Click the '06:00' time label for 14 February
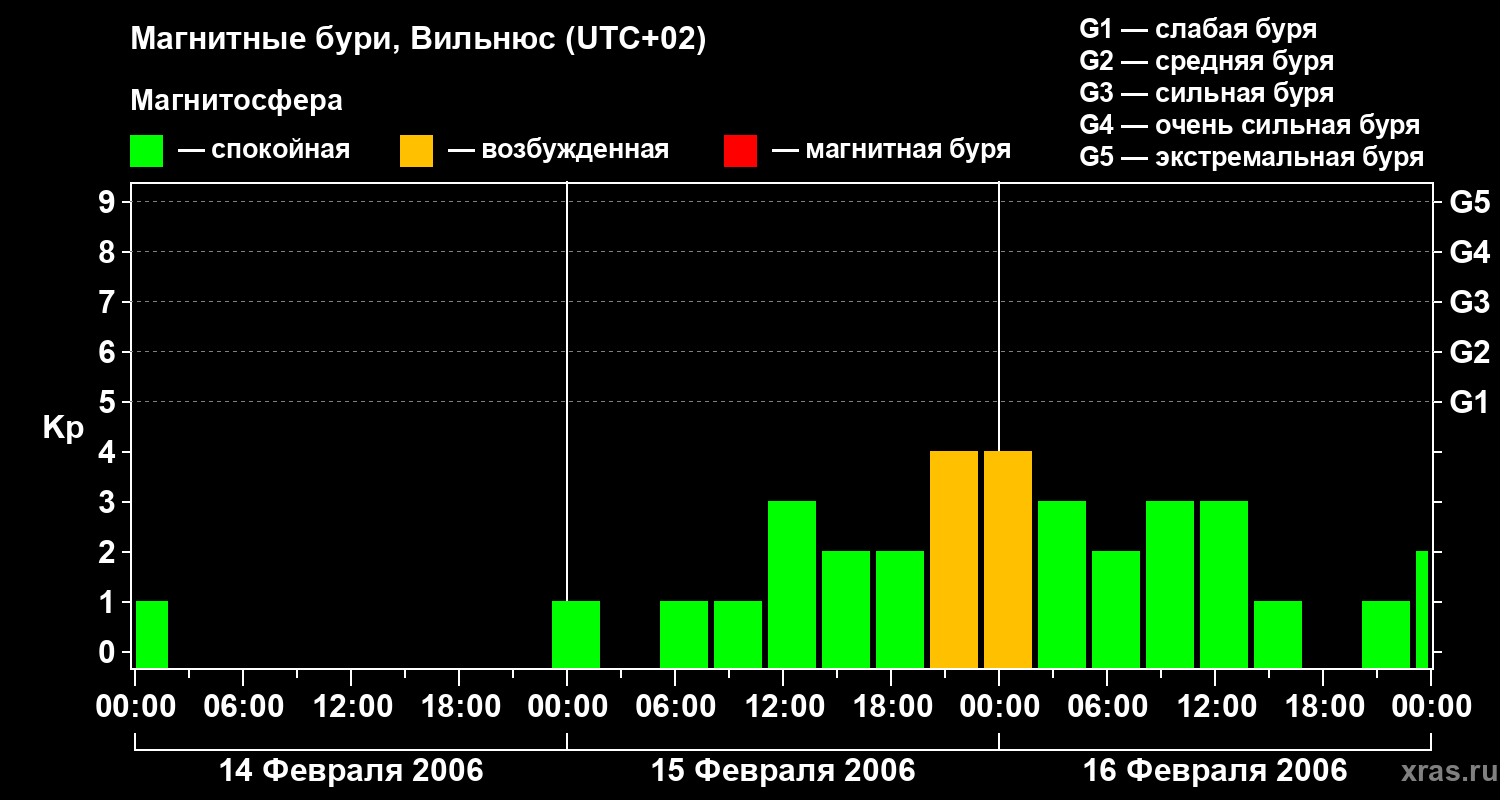This screenshot has width=1500, height=800. click(243, 707)
